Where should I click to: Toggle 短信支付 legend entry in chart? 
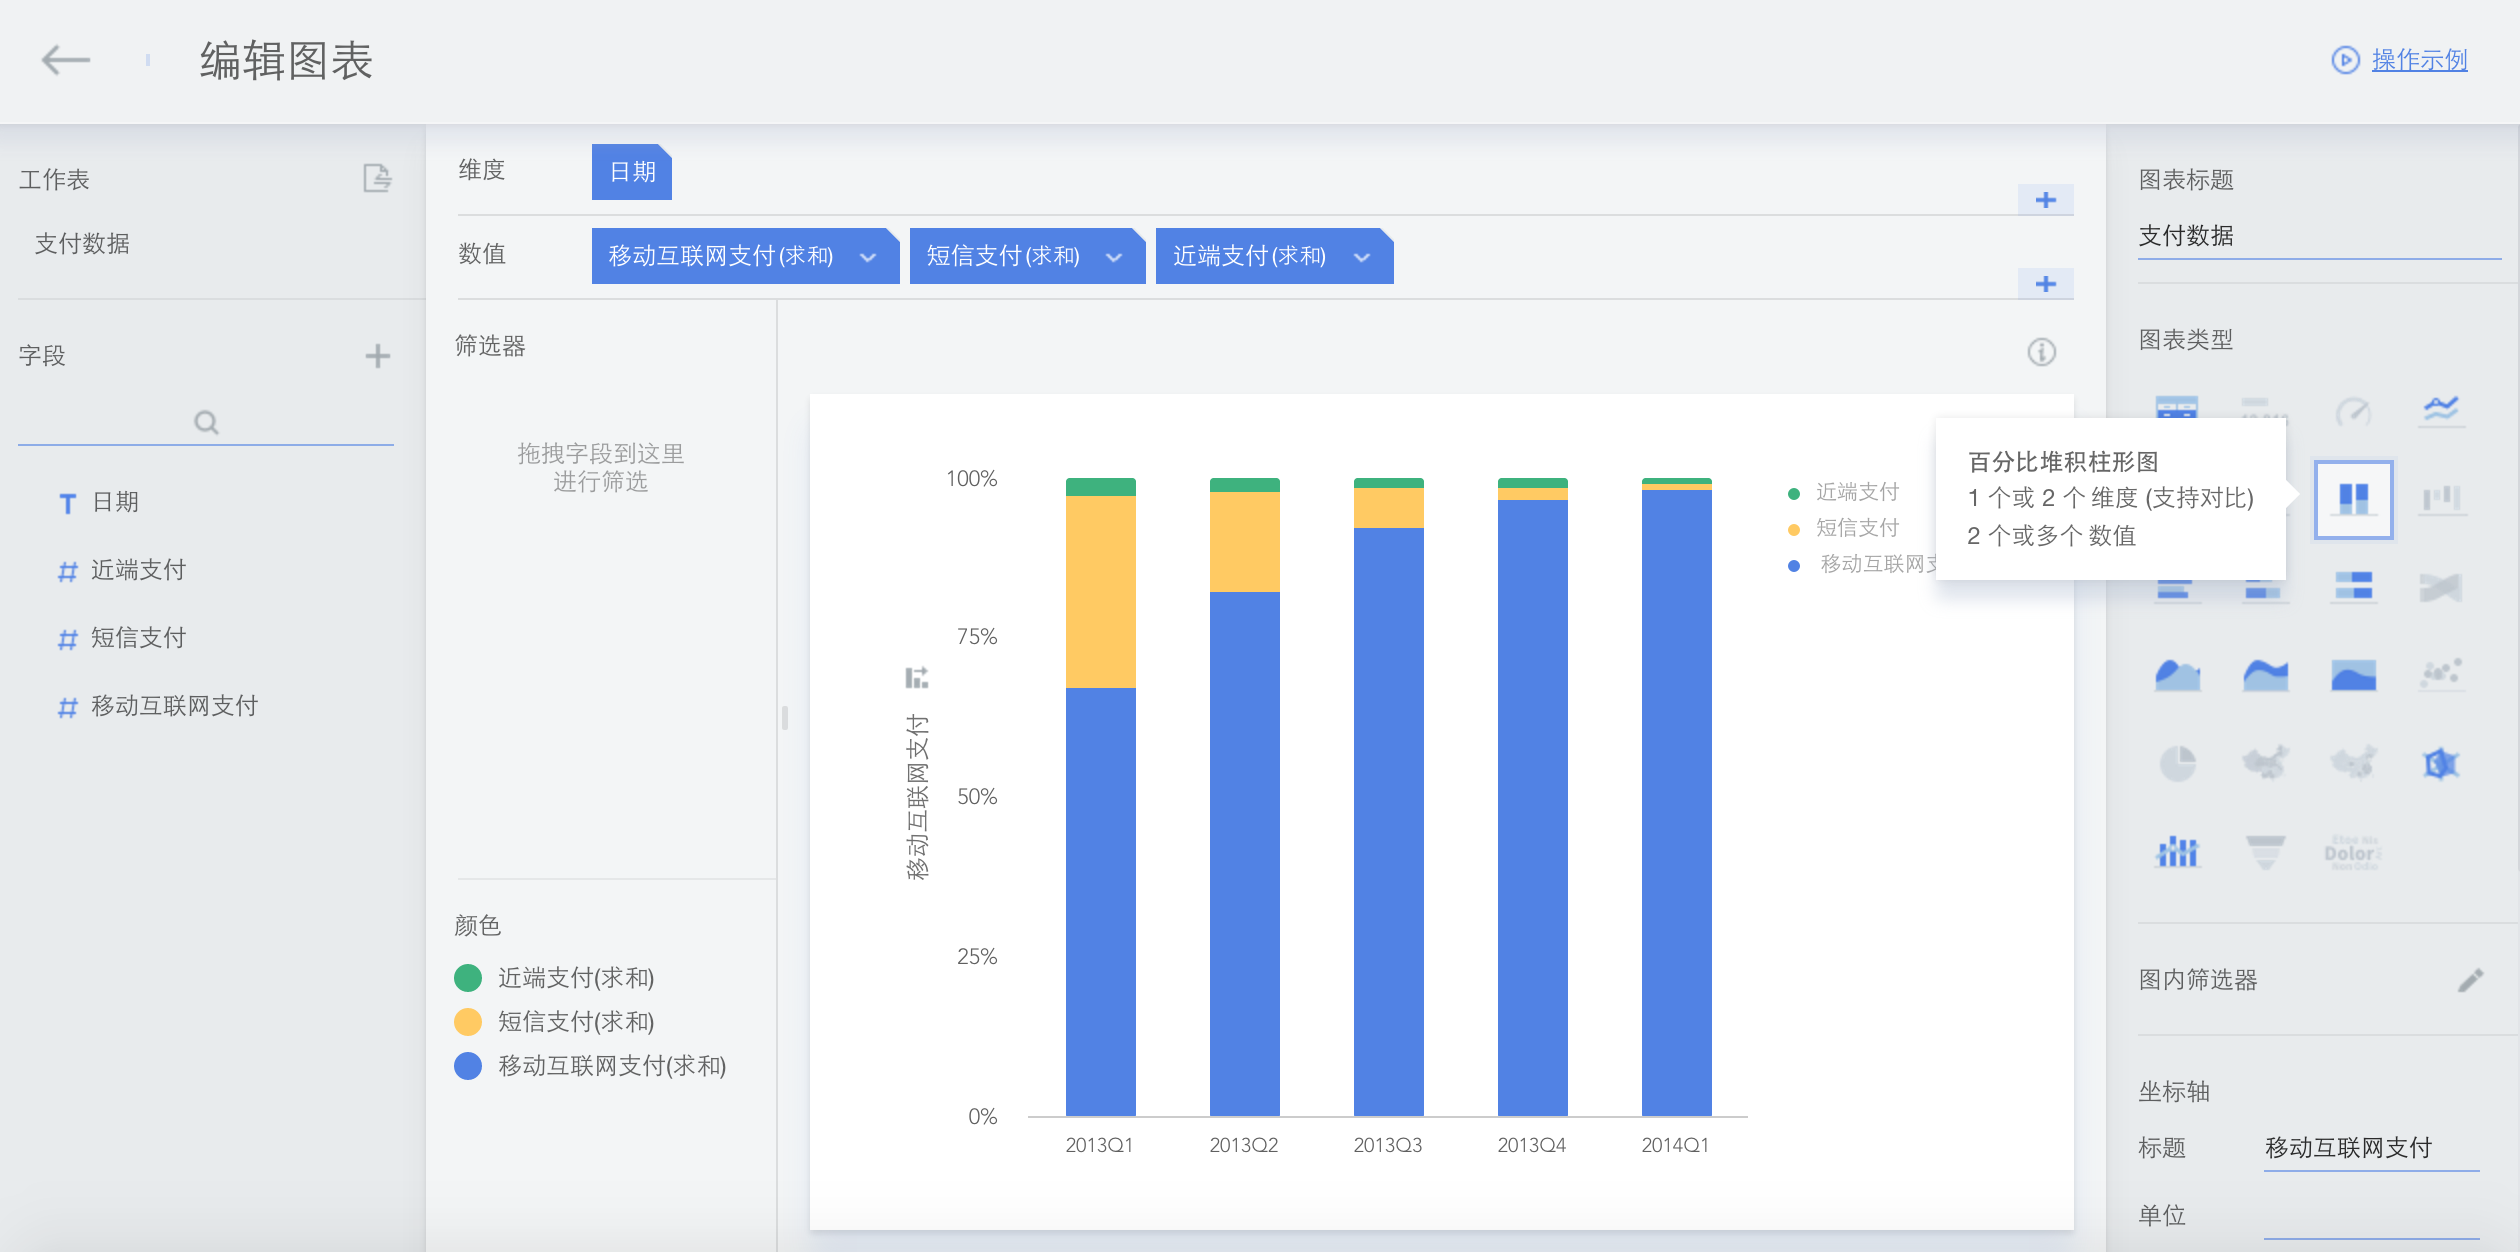pos(1856,528)
